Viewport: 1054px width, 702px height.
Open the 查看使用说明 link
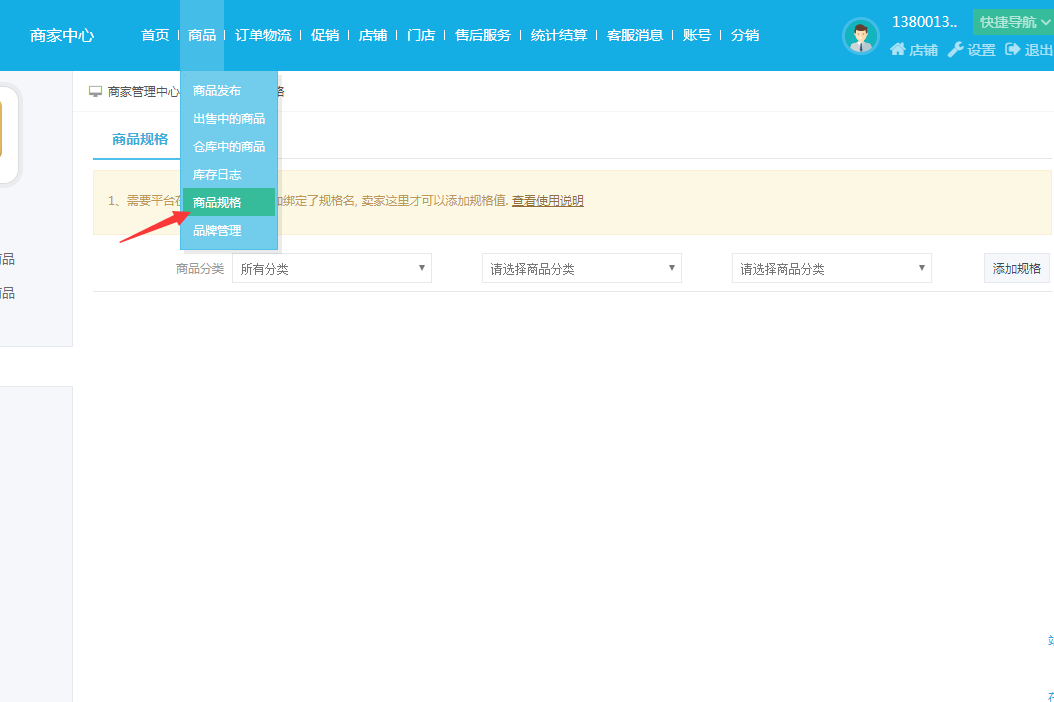(x=547, y=201)
